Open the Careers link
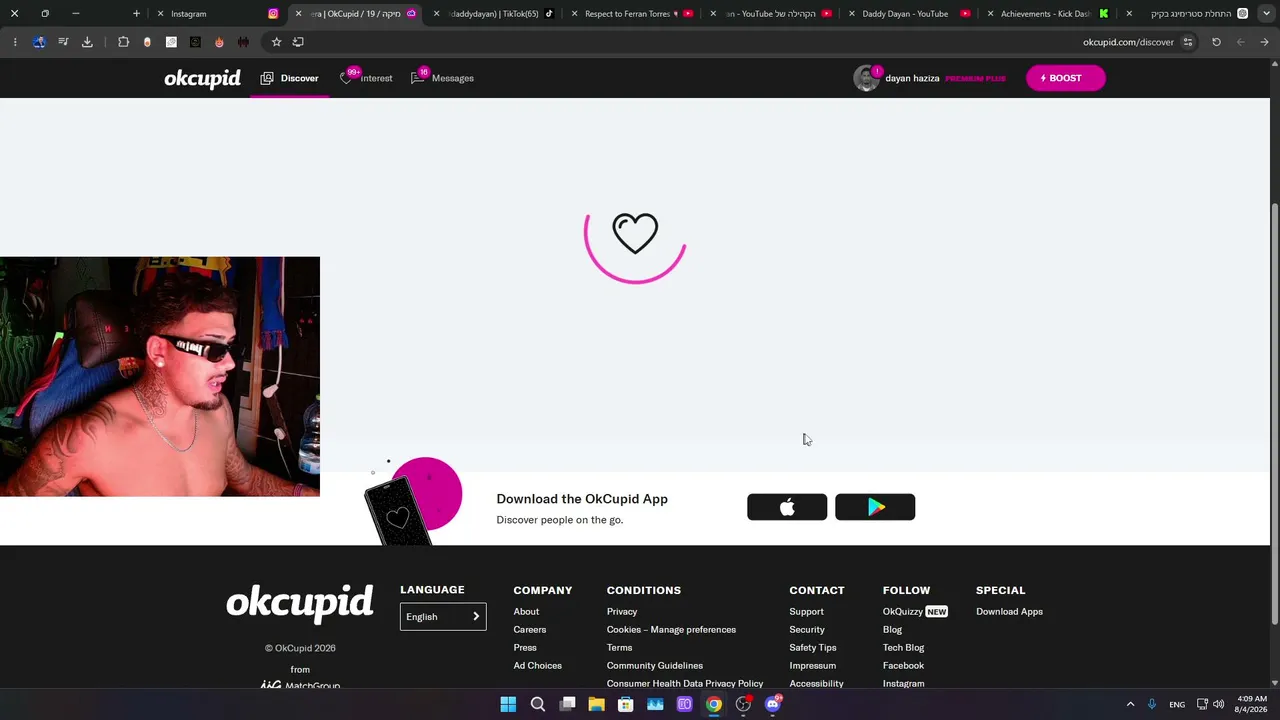The image size is (1280, 720). coord(530,630)
